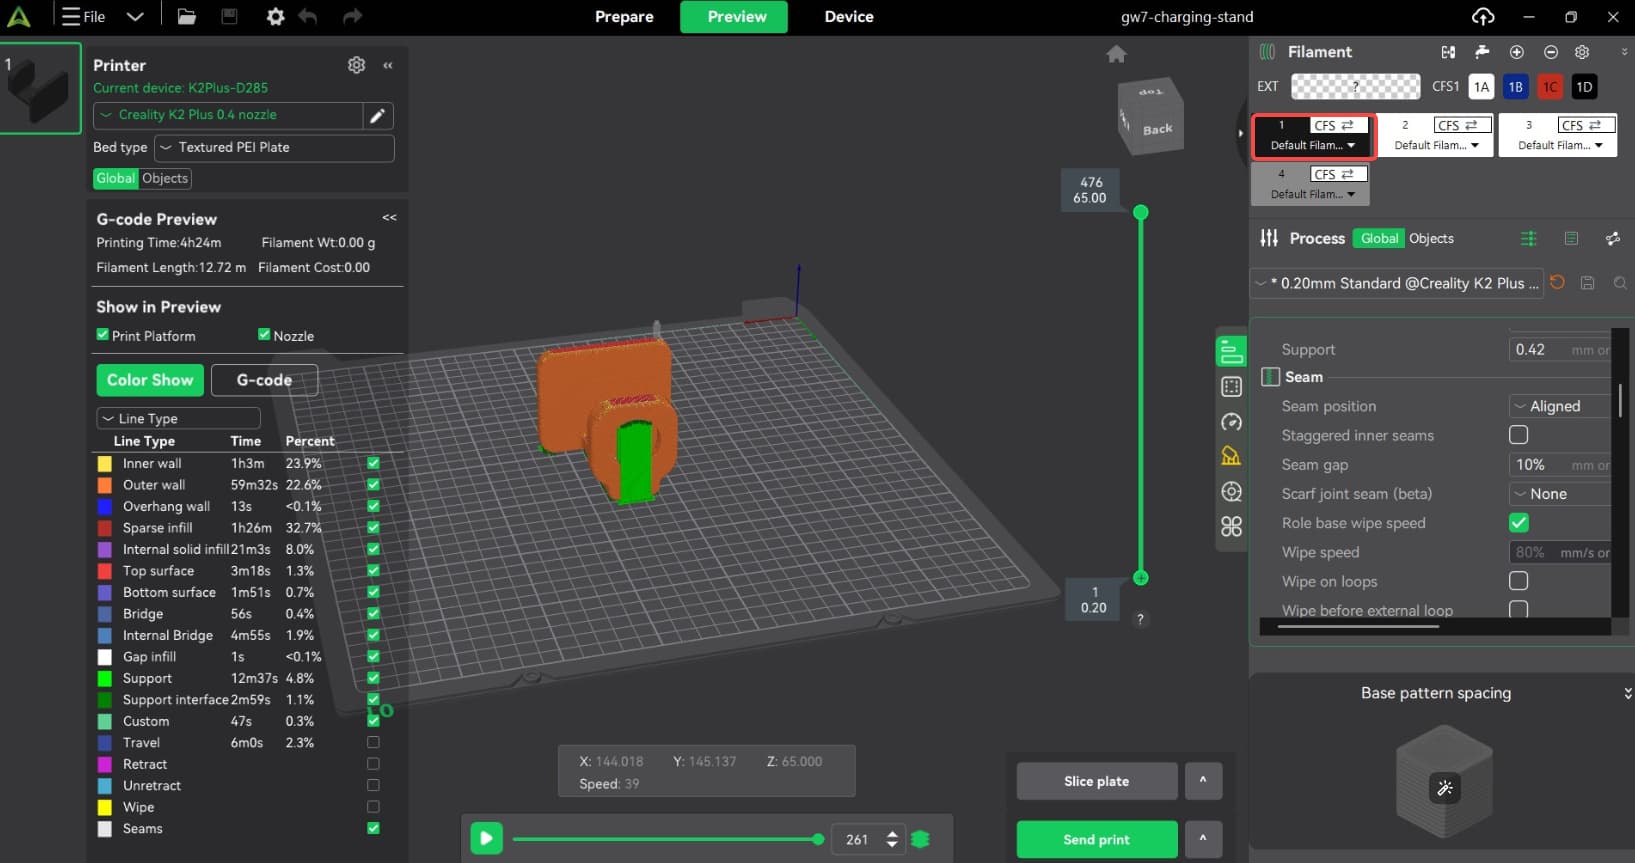Collapse G-code Preview panel chevrons

pyautogui.click(x=389, y=218)
